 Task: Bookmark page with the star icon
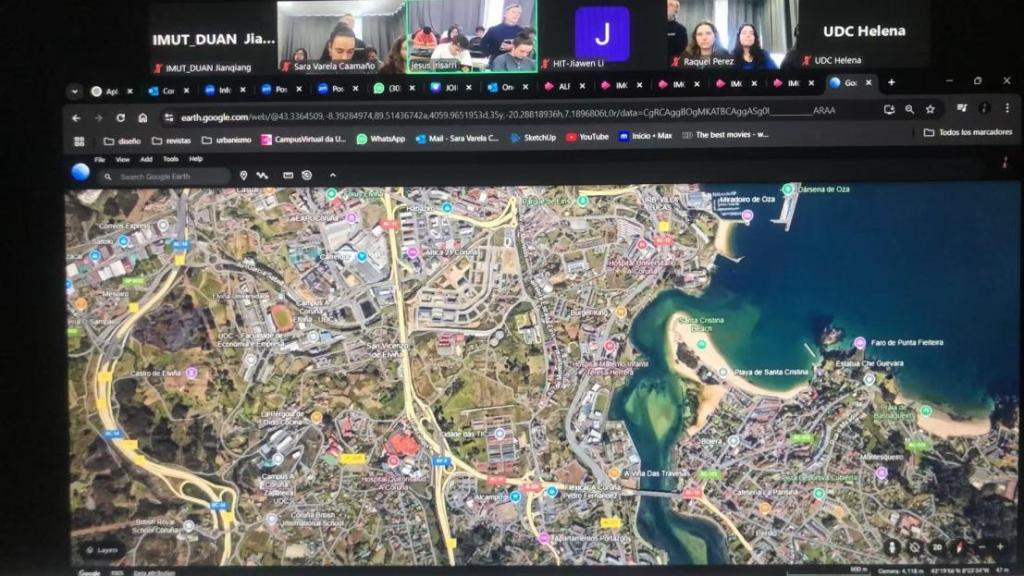(x=930, y=109)
